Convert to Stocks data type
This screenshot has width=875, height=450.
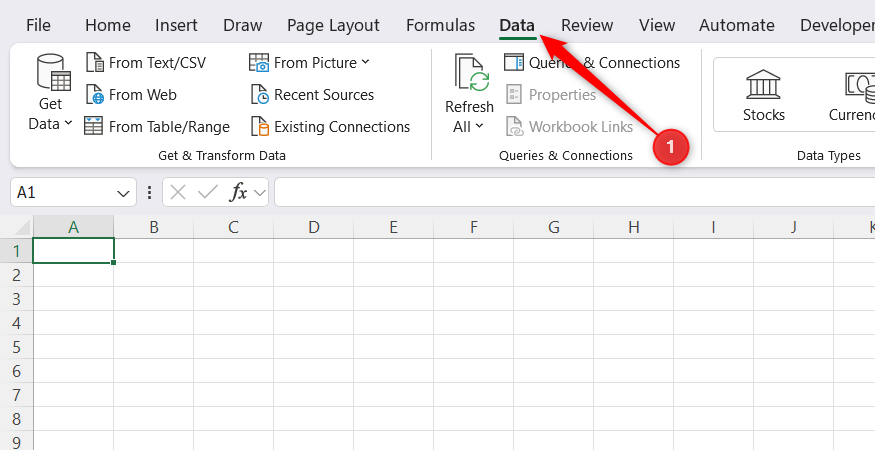point(763,95)
